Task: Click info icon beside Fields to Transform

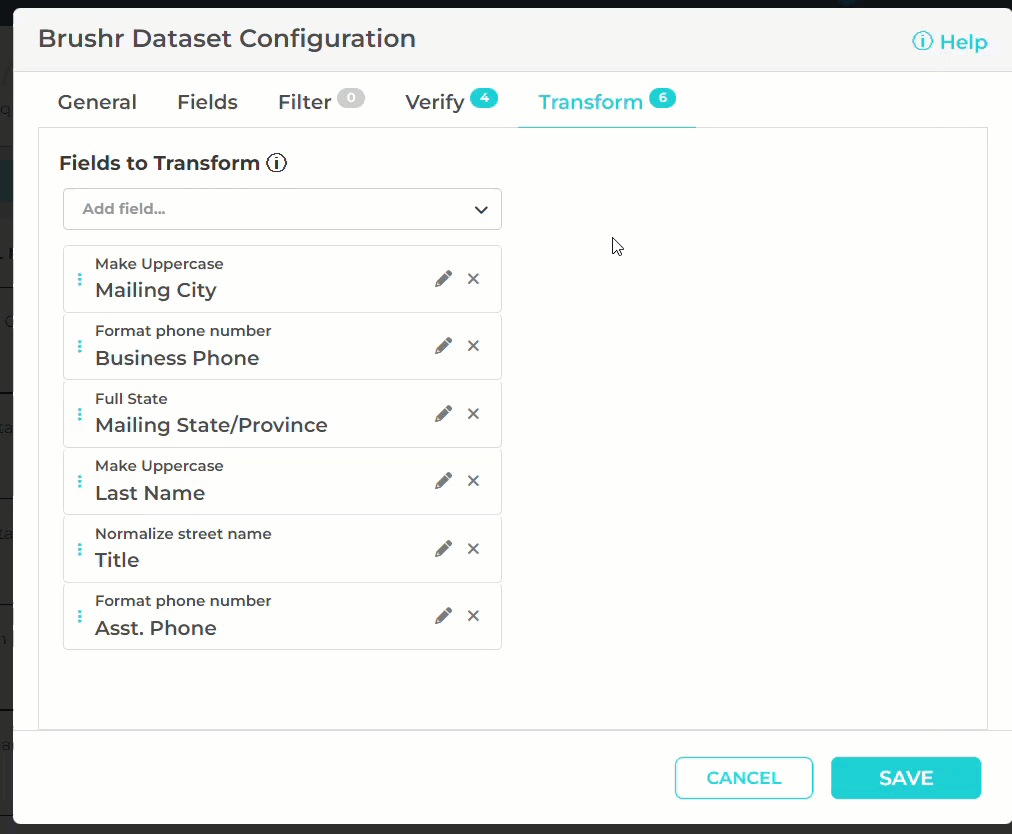Action: tap(277, 163)
